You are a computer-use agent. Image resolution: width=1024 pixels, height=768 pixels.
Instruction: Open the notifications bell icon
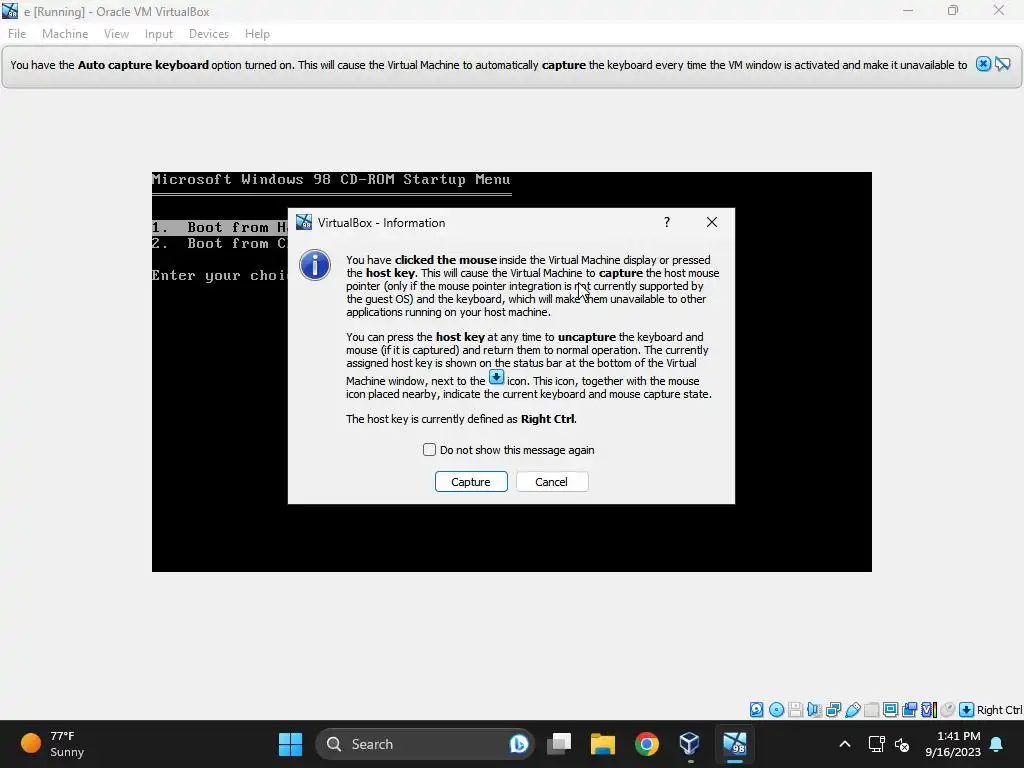997,744
